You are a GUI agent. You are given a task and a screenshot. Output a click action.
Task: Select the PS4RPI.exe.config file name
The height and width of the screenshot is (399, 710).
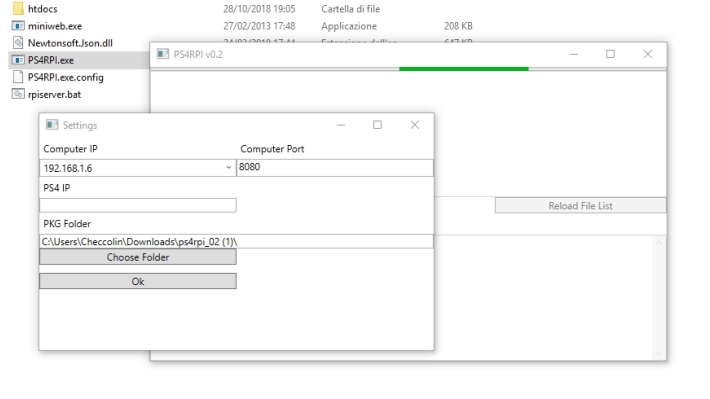66,77
